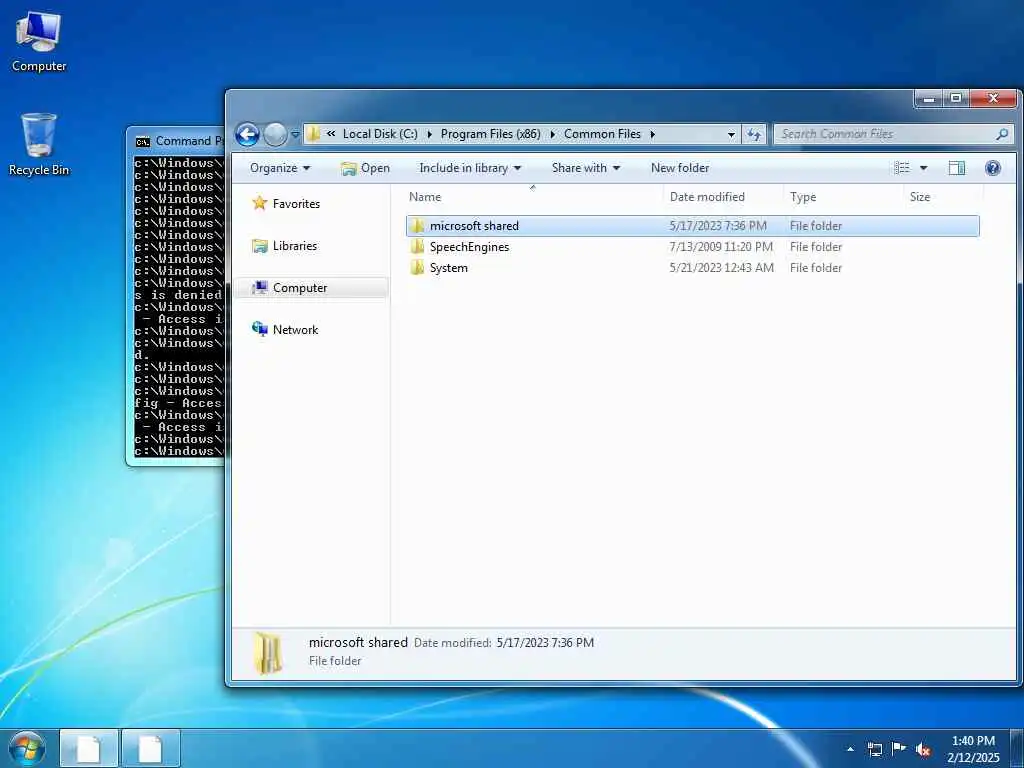Click the microsoft shared folder icon
Image resolution: width=1024 pixels, height=768 pixels.
tap(417, 226)
